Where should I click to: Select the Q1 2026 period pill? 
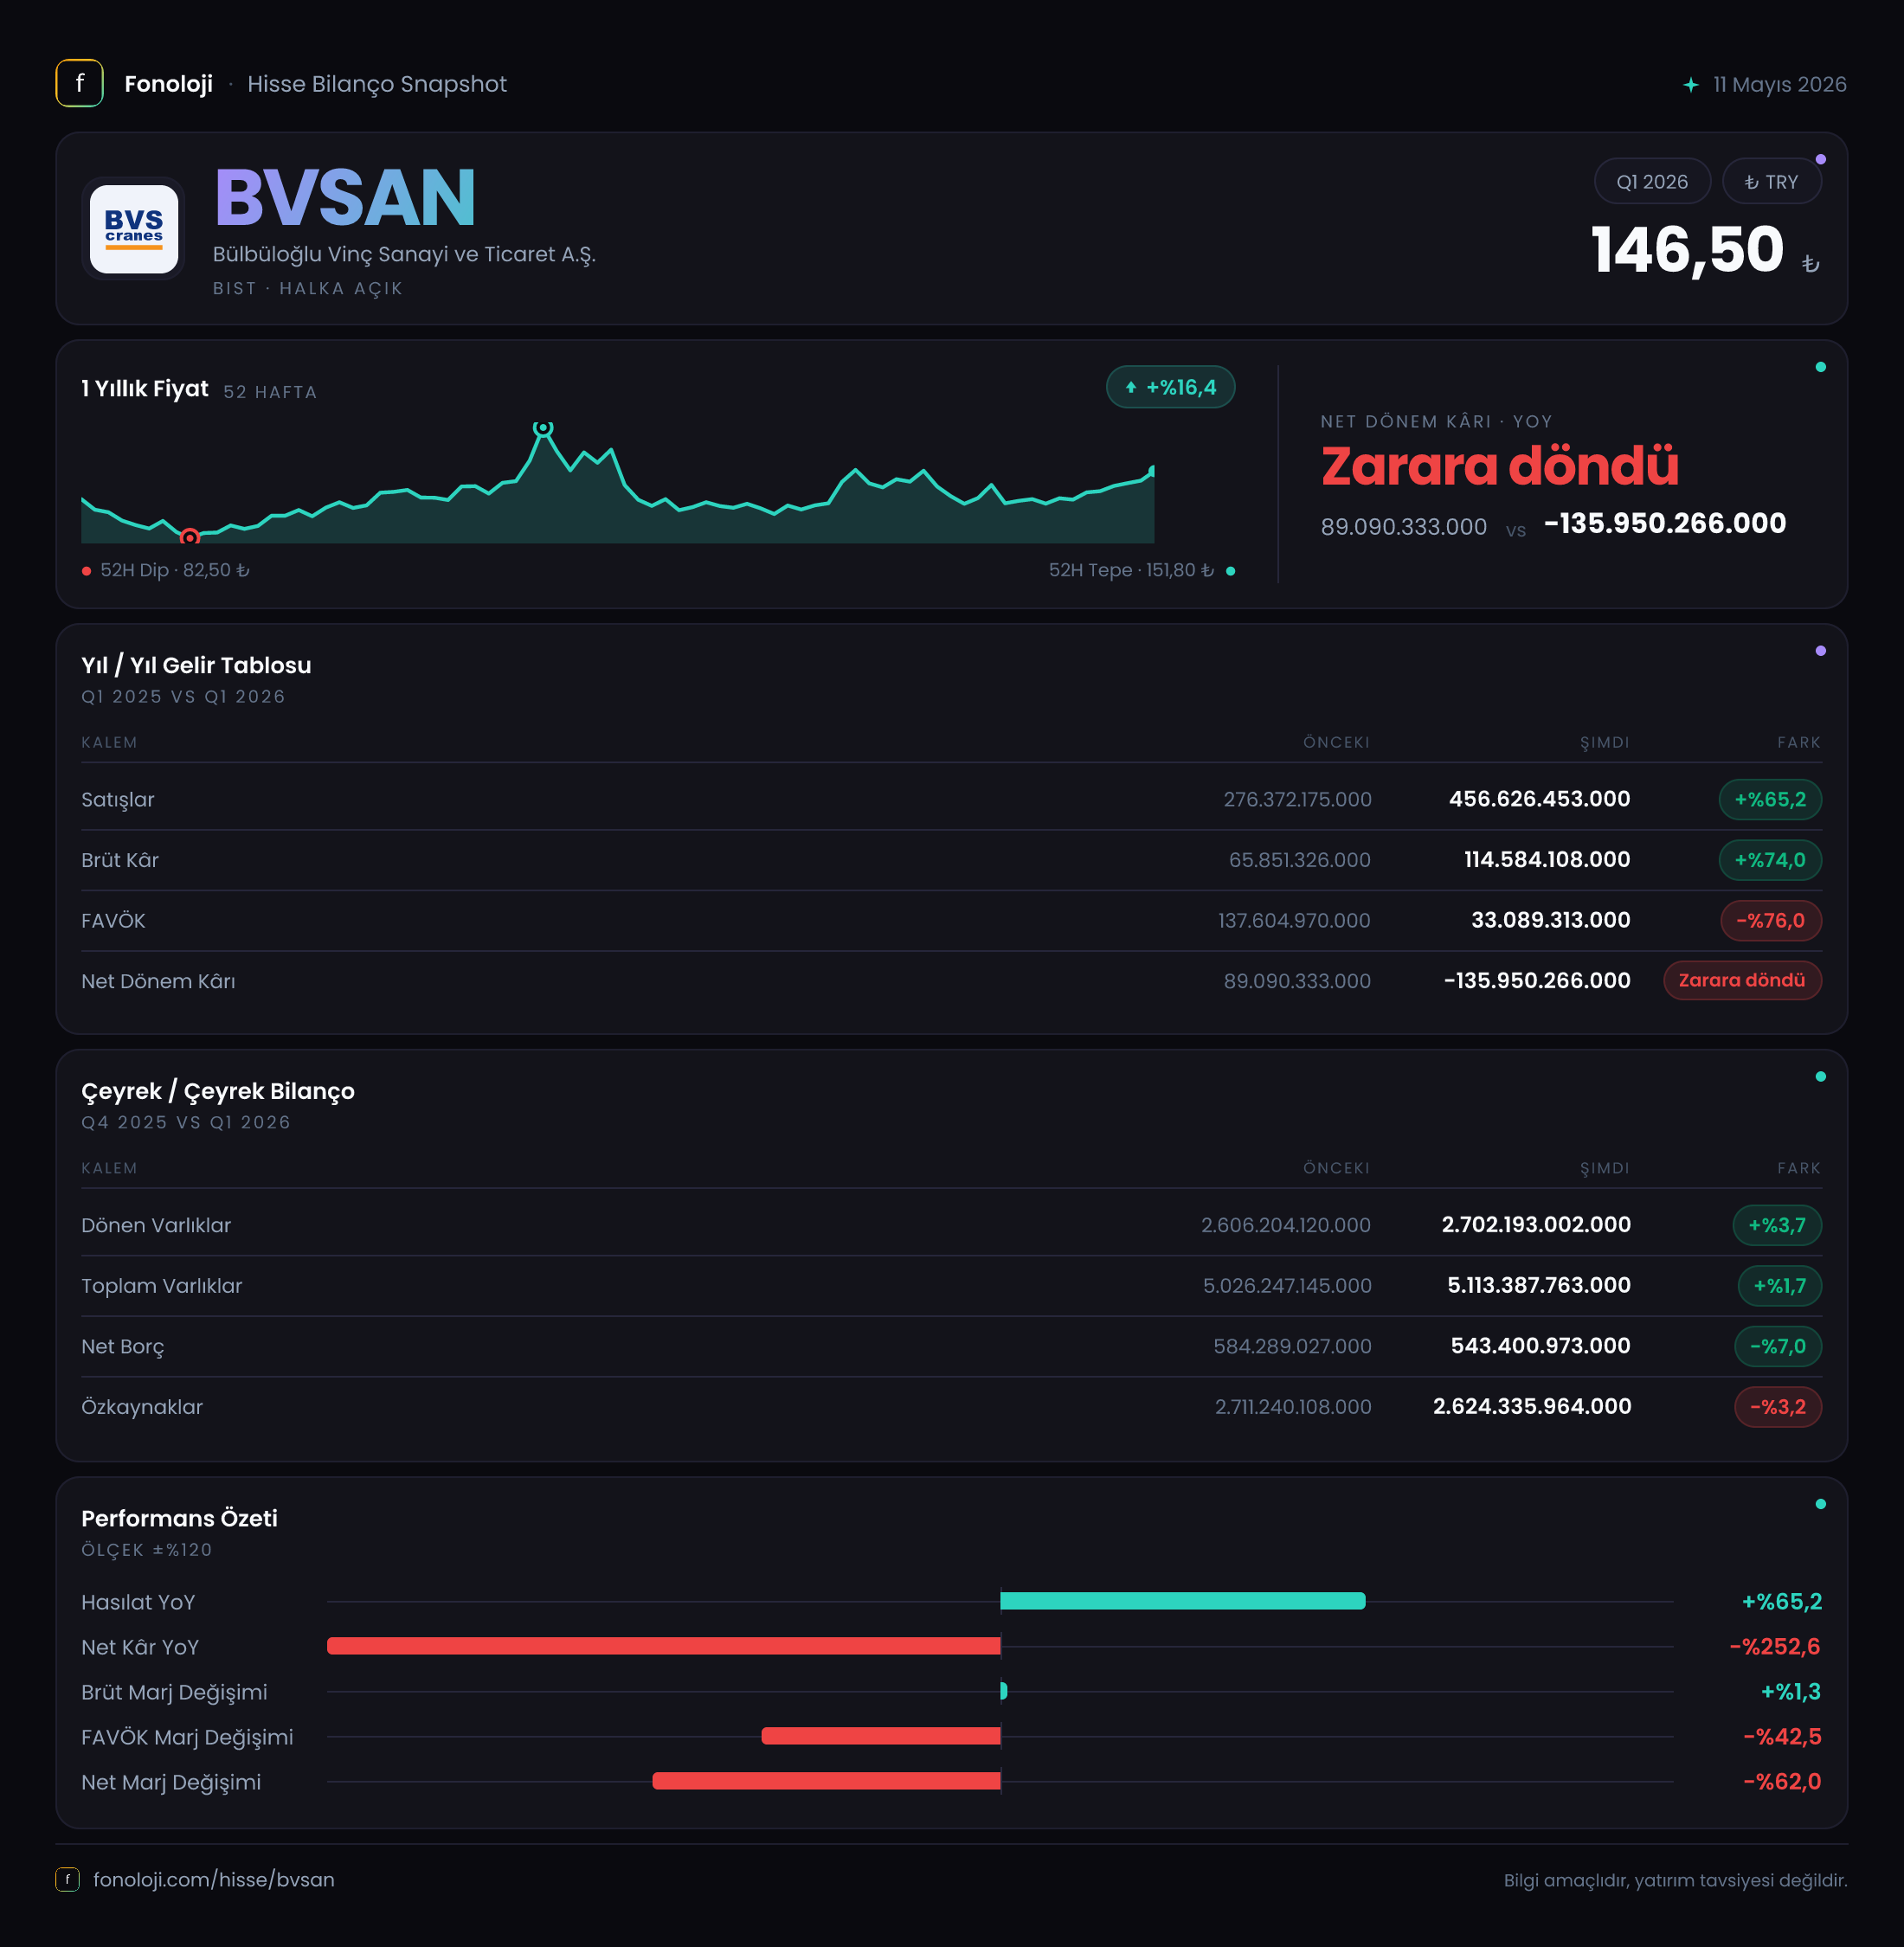(x=1651, y=181)
